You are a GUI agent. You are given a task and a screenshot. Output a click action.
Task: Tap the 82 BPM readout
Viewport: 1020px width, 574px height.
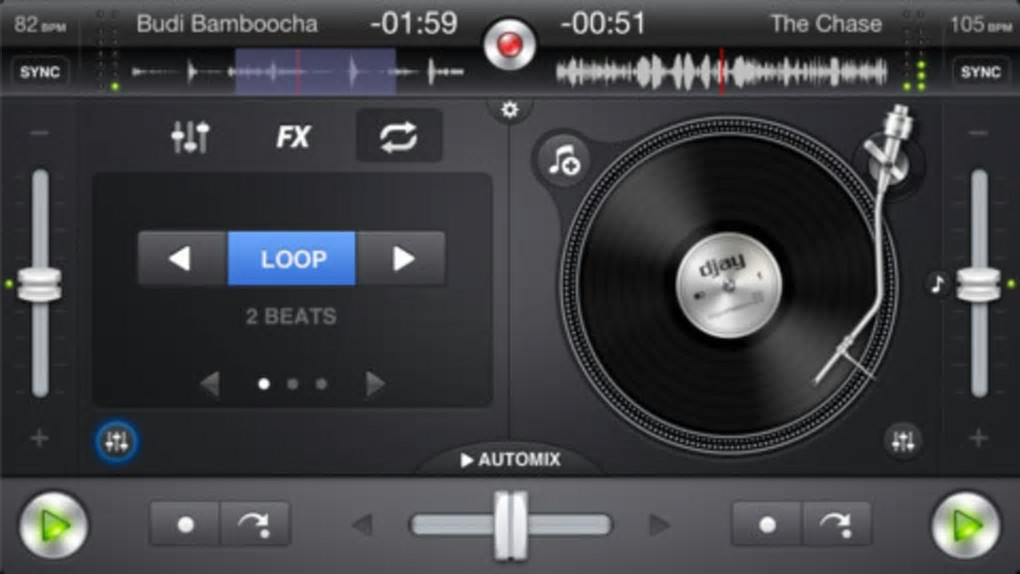(39, 25)
